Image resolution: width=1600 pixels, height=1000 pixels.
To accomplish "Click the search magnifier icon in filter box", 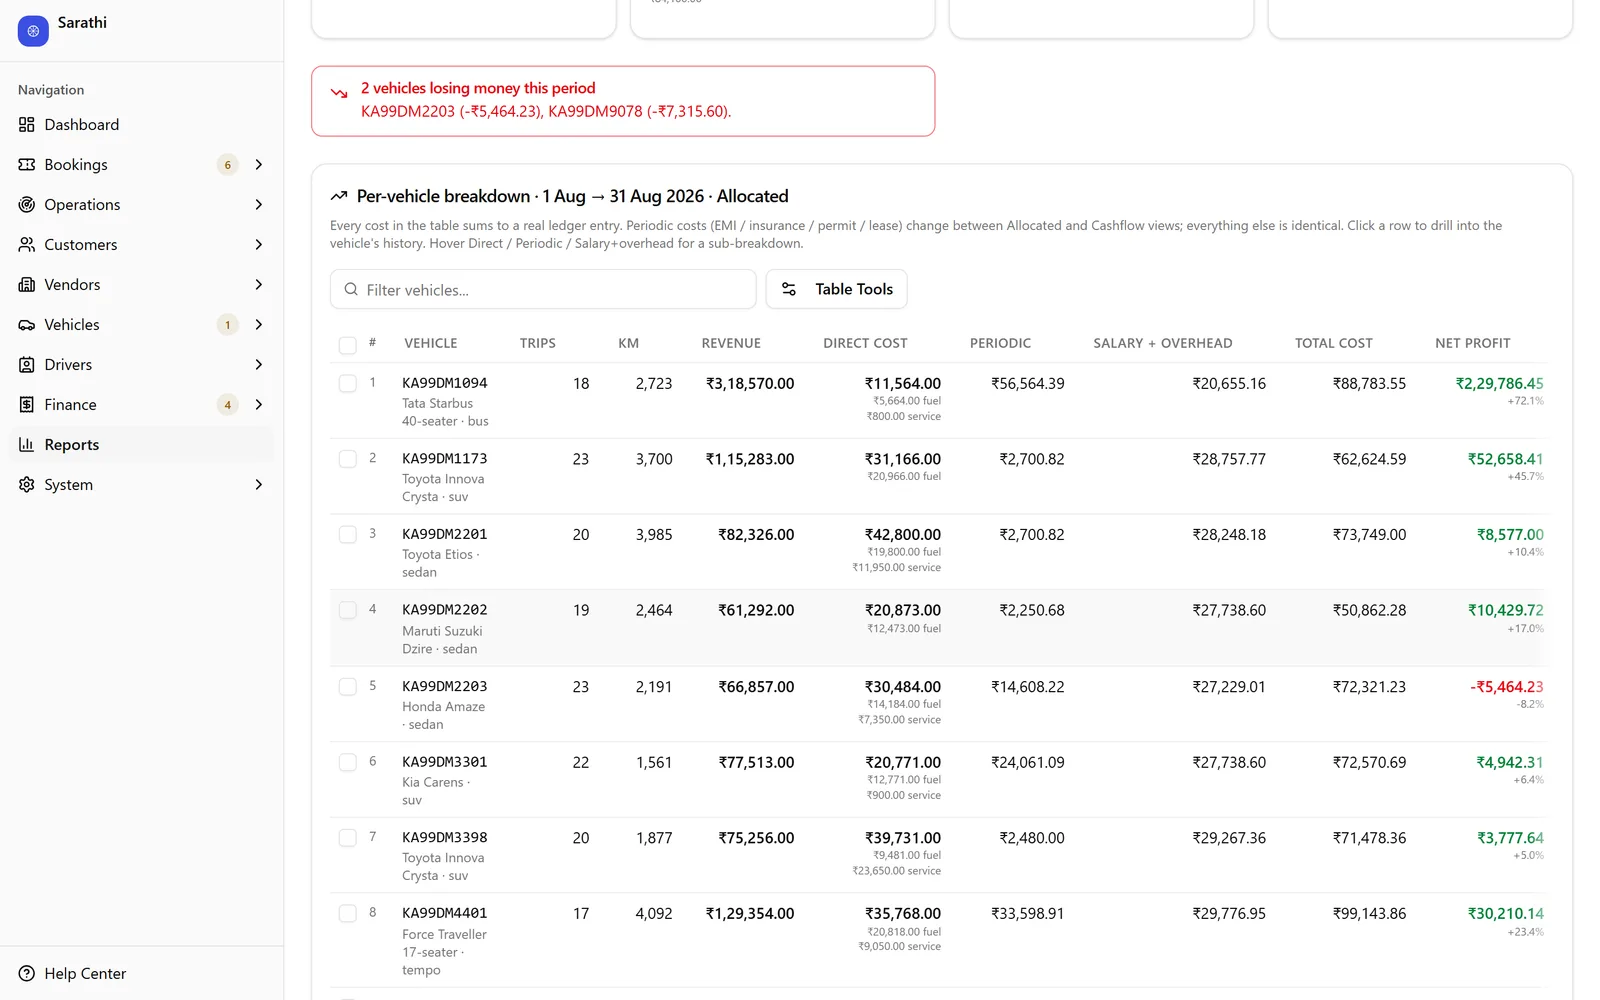I will point(351,290).
